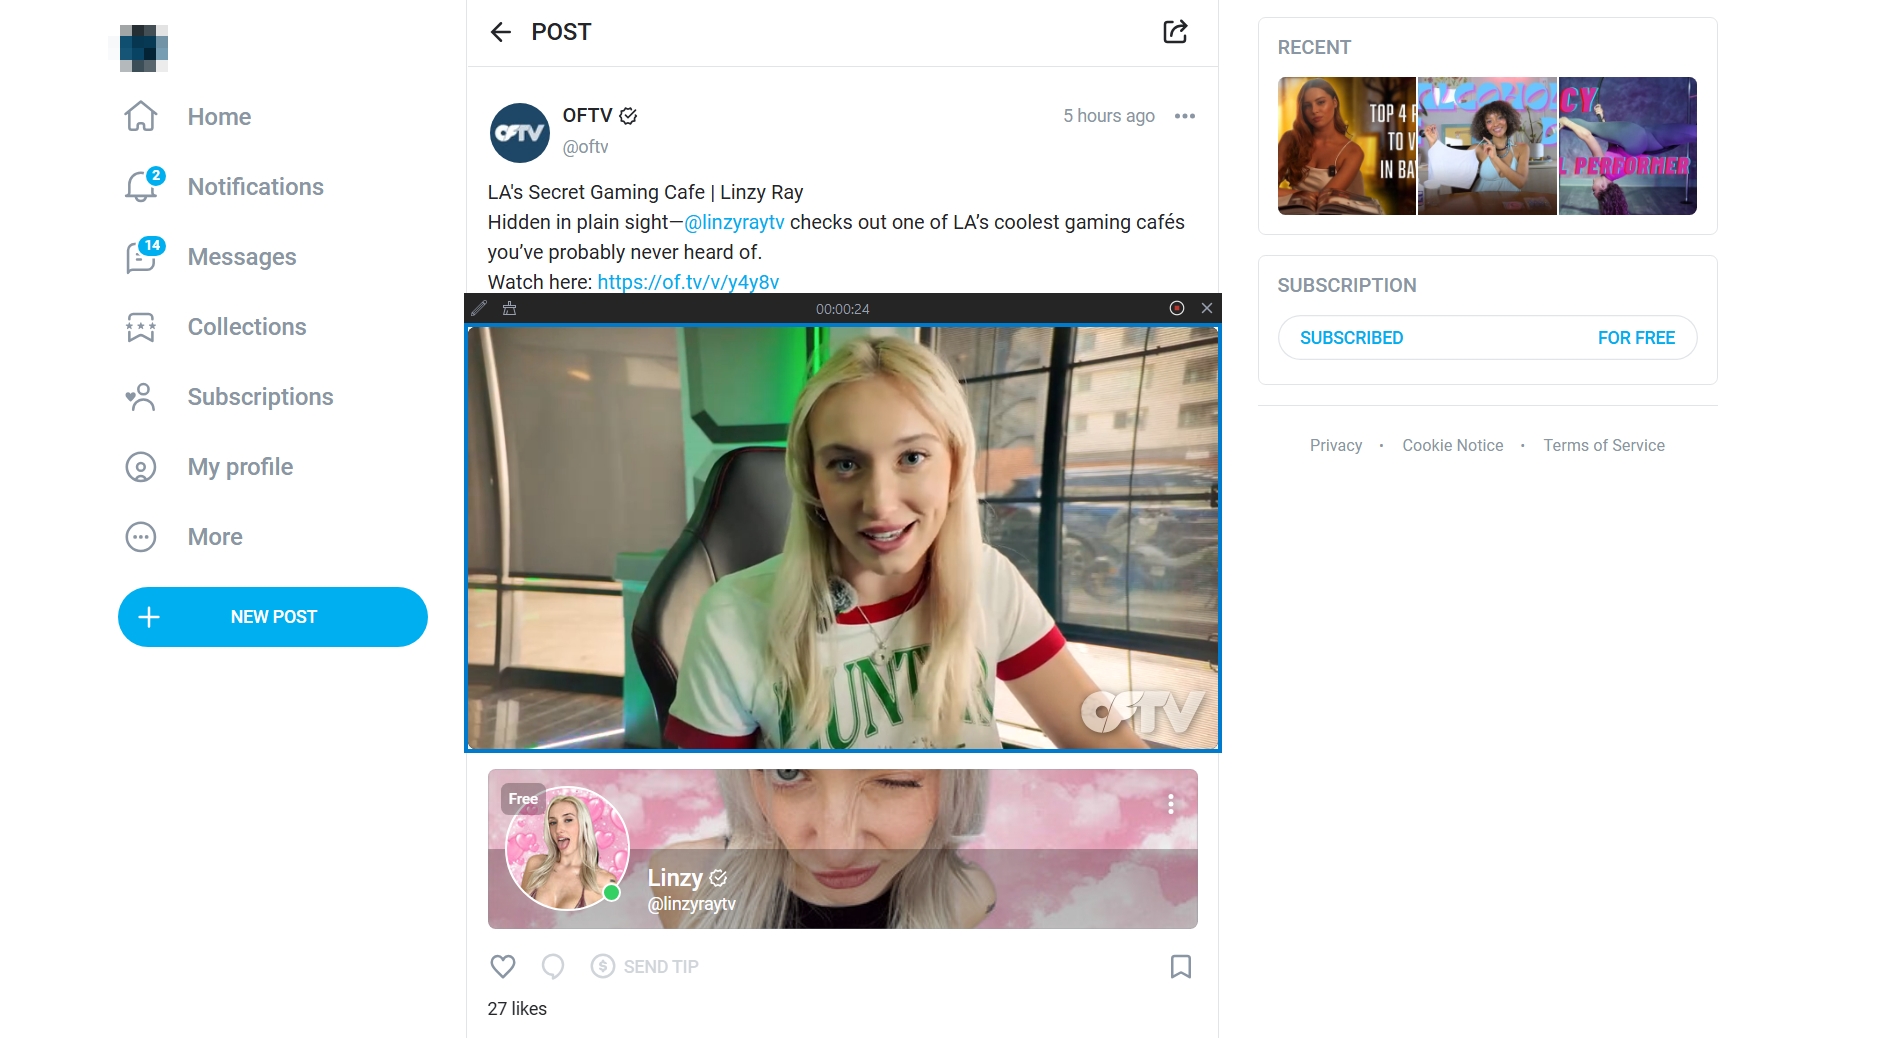Open the Linzy card vertical dots menu

(1171, 804)
